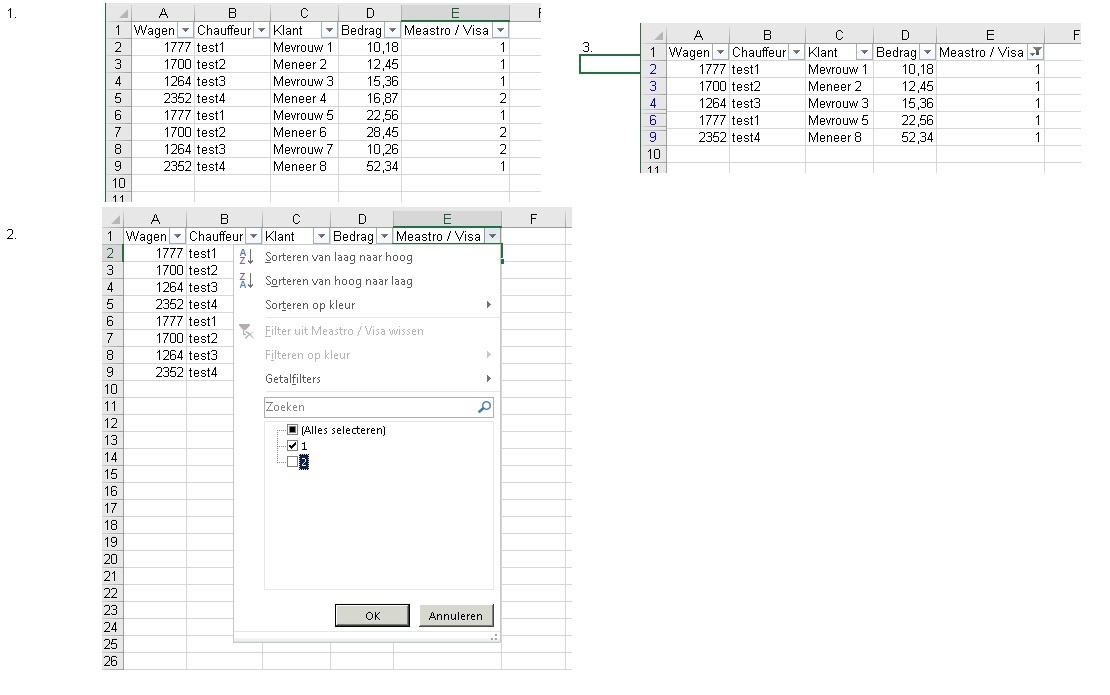Open Bedrag filter dropdown in sheet 1
Image resolution: width=1110 pixels, height=695 pixels.
pyautogui.click(x=392, y=30)
